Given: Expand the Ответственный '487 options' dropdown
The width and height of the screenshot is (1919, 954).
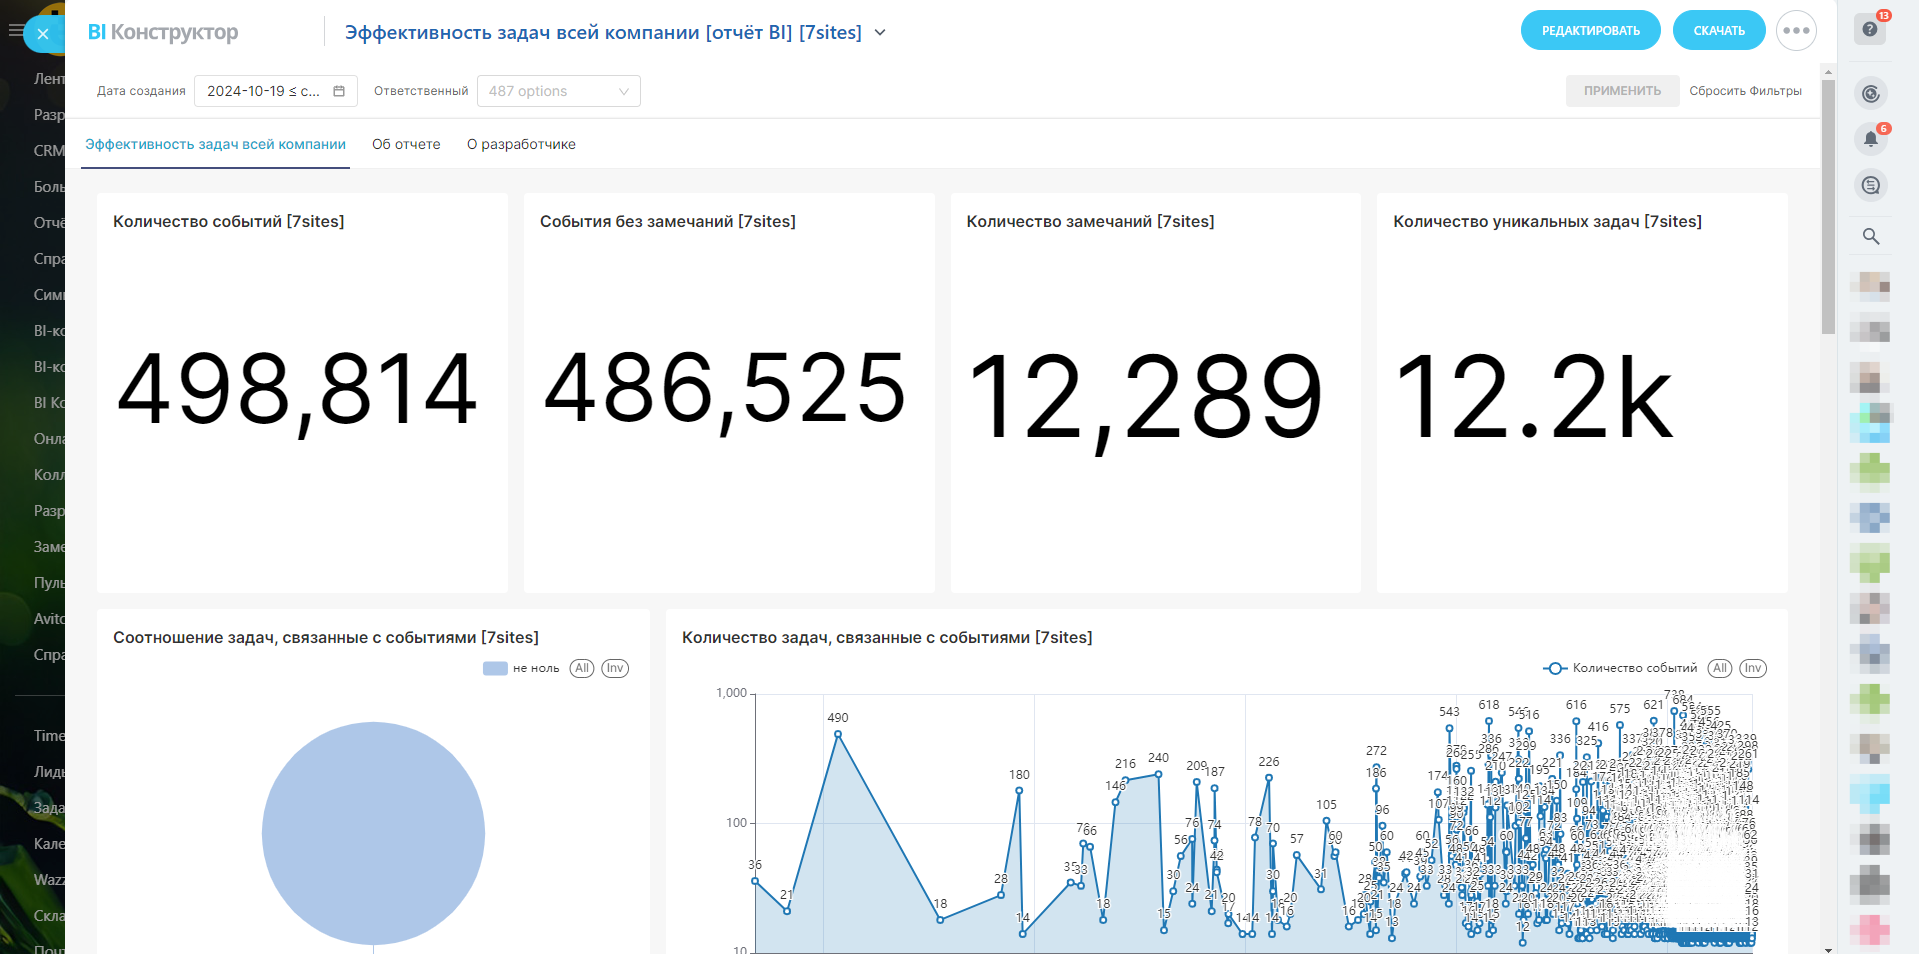Looking at the screenshot, I should click(558, 91).
